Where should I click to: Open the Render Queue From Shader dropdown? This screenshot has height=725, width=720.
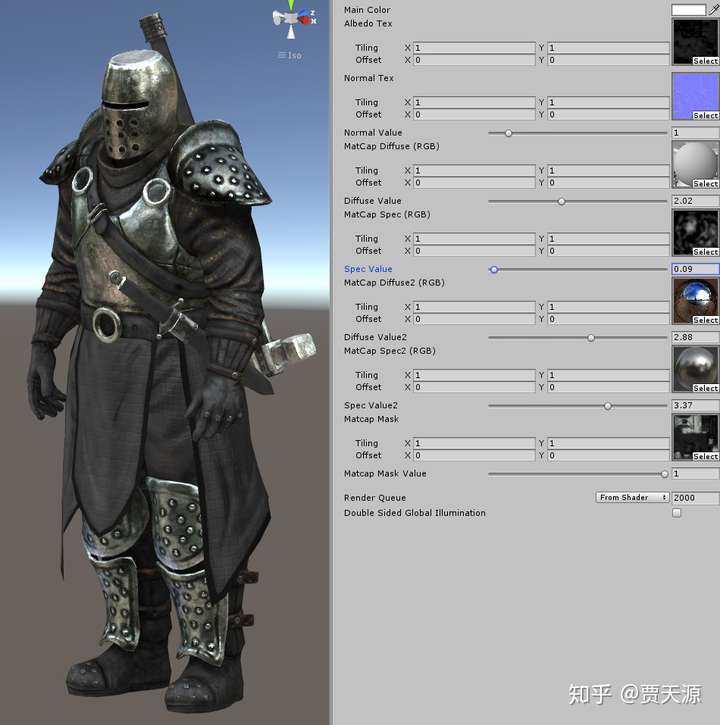632,498
